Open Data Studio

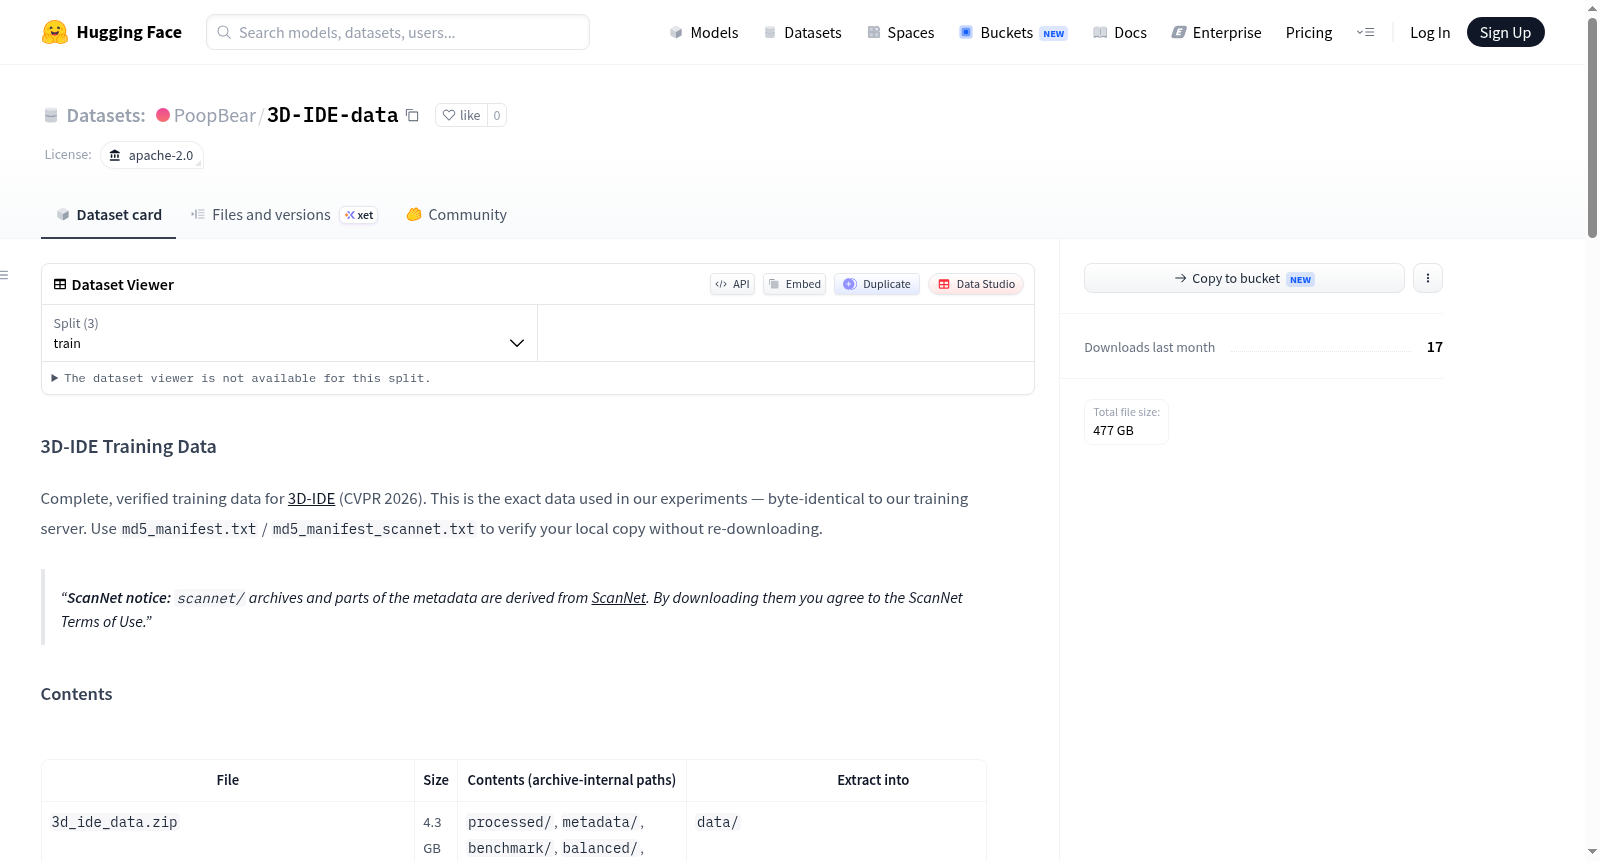click(976, 284)
